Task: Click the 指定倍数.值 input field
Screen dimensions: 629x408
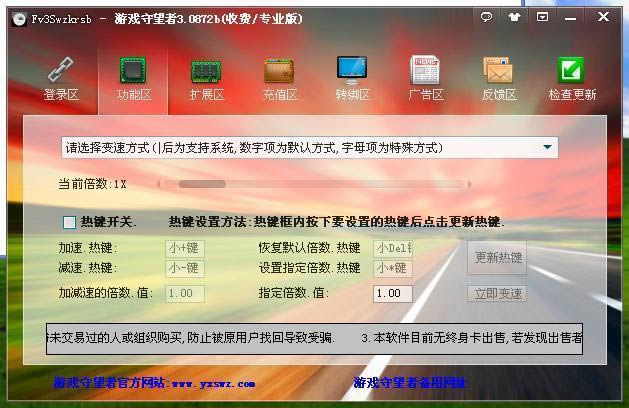Action: click(393, 294)
